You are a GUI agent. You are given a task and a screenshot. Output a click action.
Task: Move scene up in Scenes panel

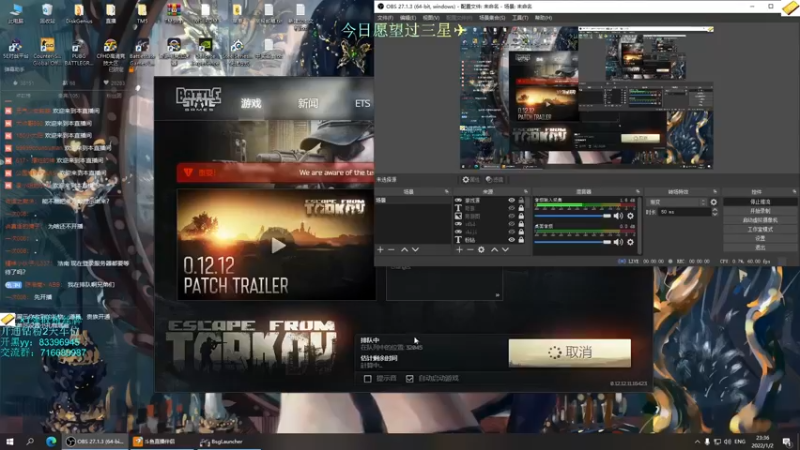click(404, 249)
